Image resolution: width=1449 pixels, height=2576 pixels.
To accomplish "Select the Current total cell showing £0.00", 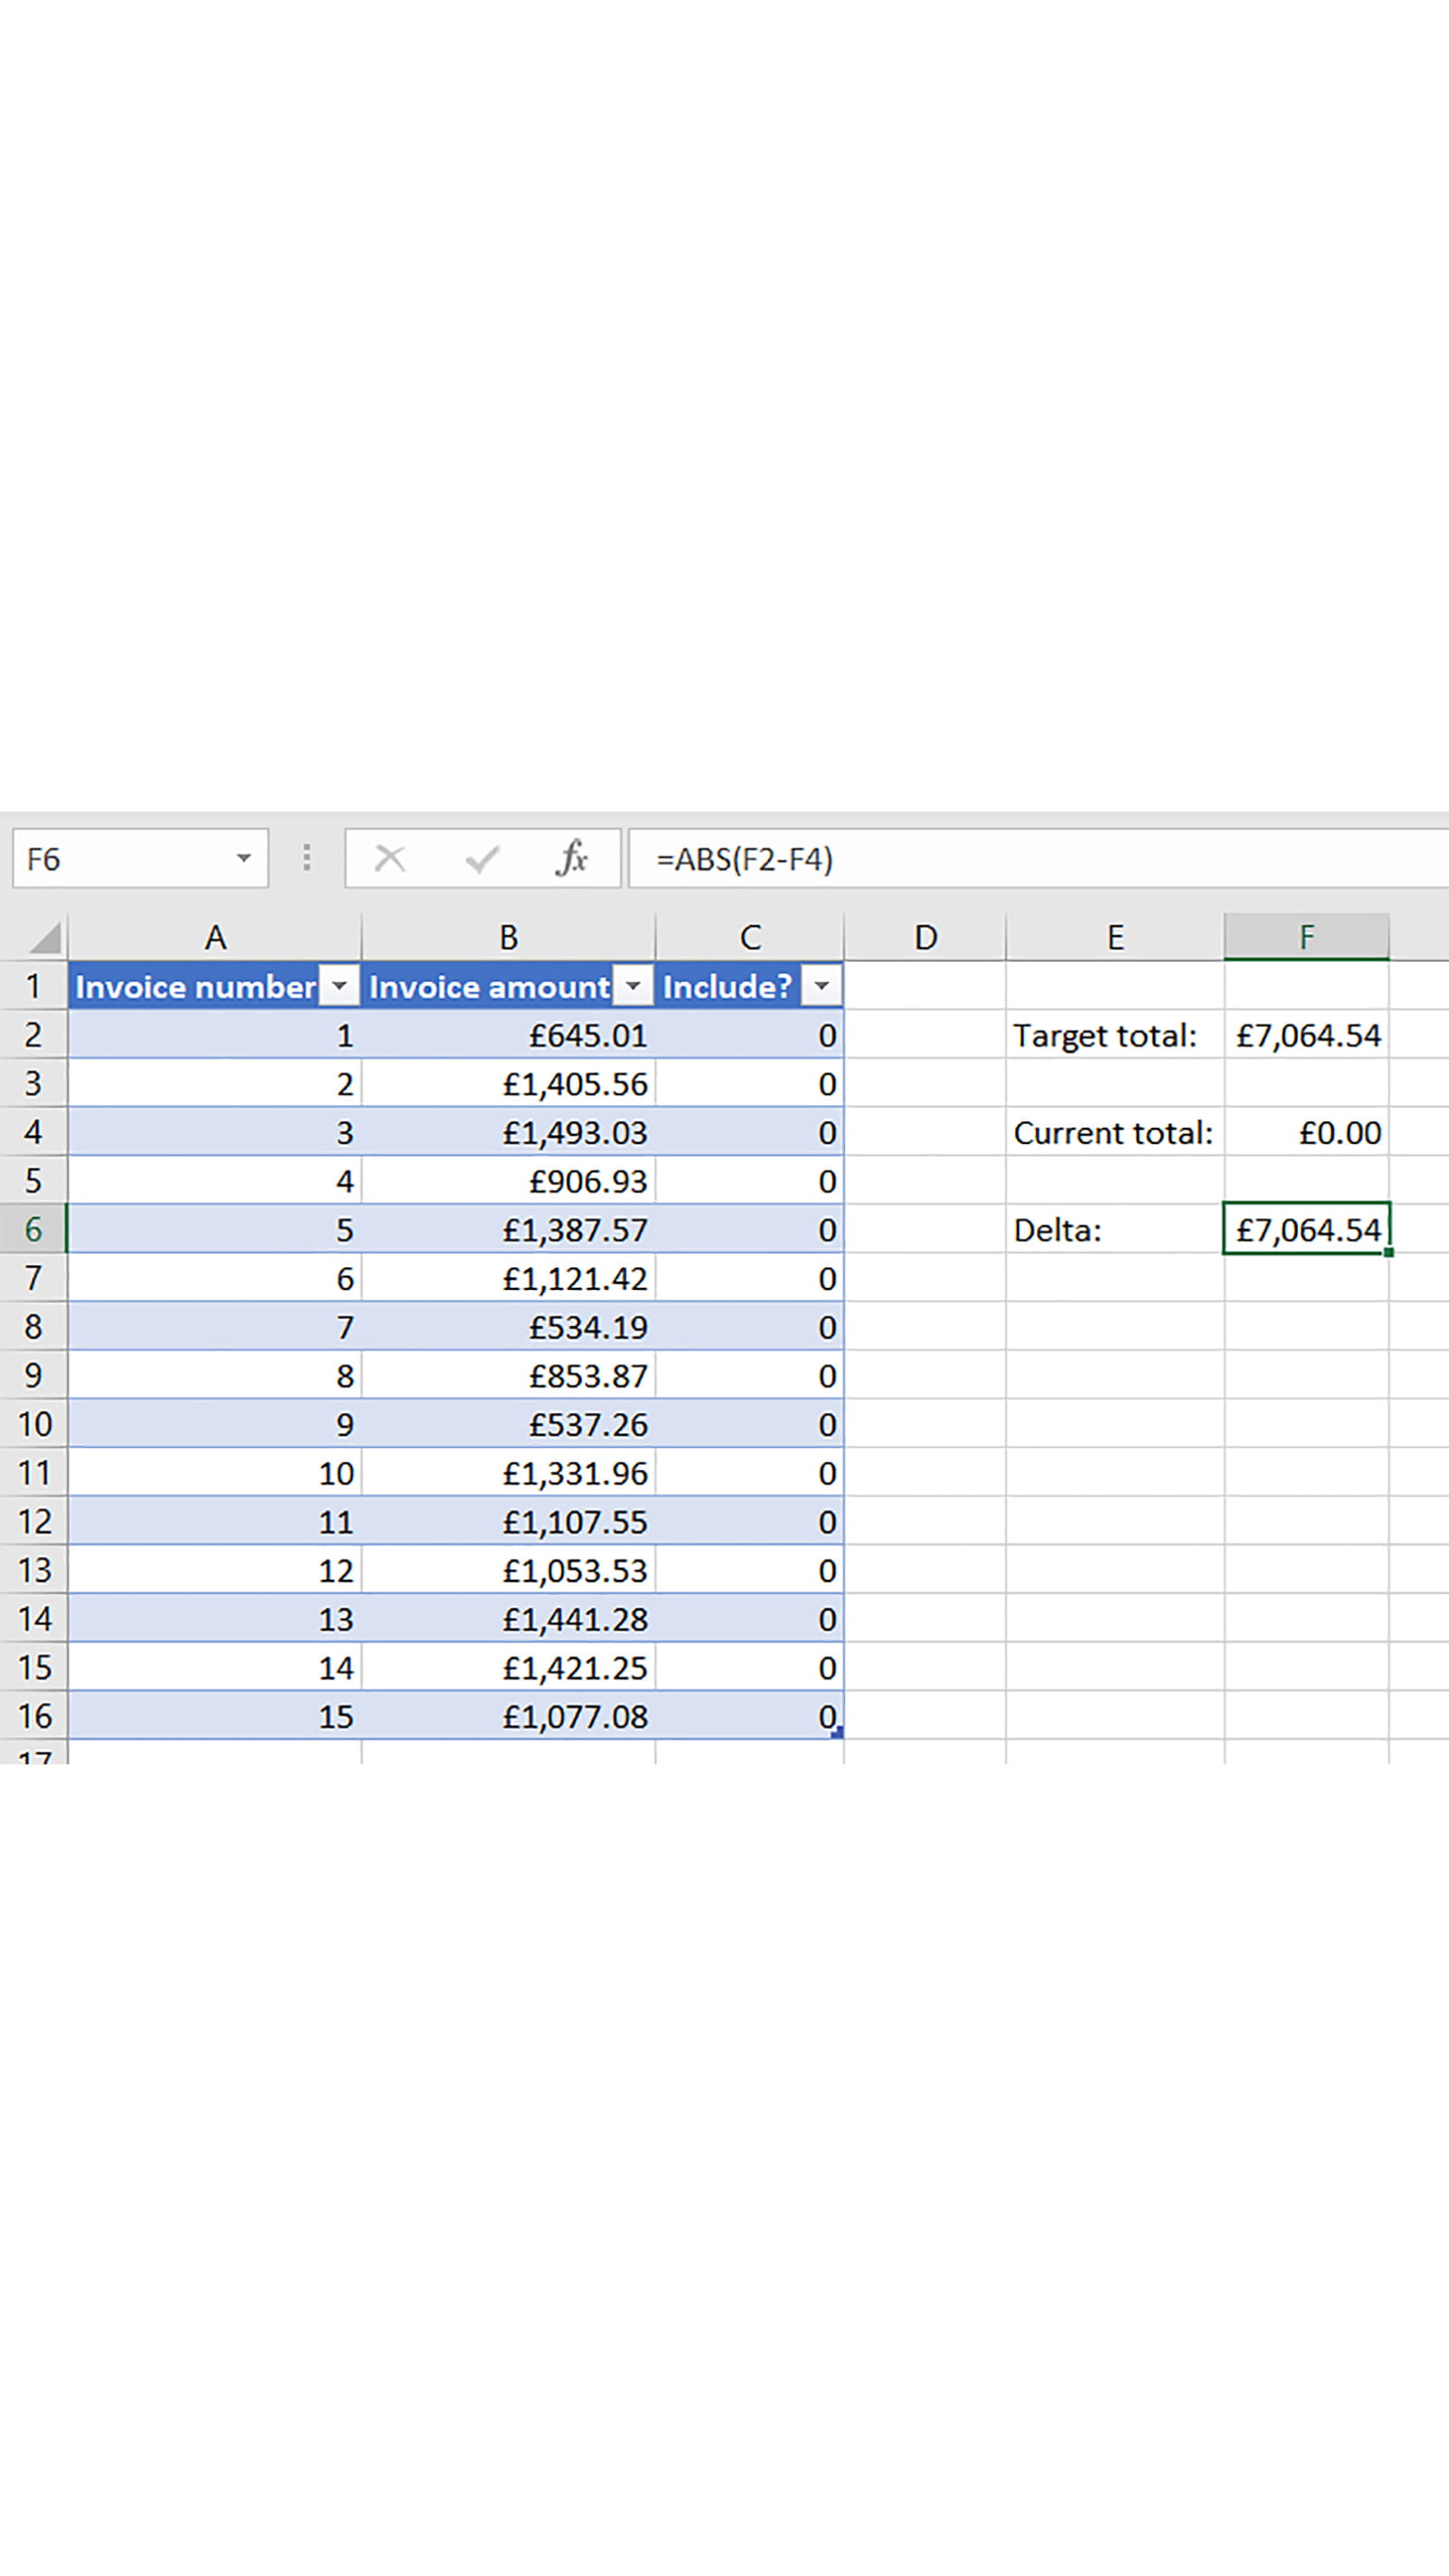I will click(1306, 1132).
